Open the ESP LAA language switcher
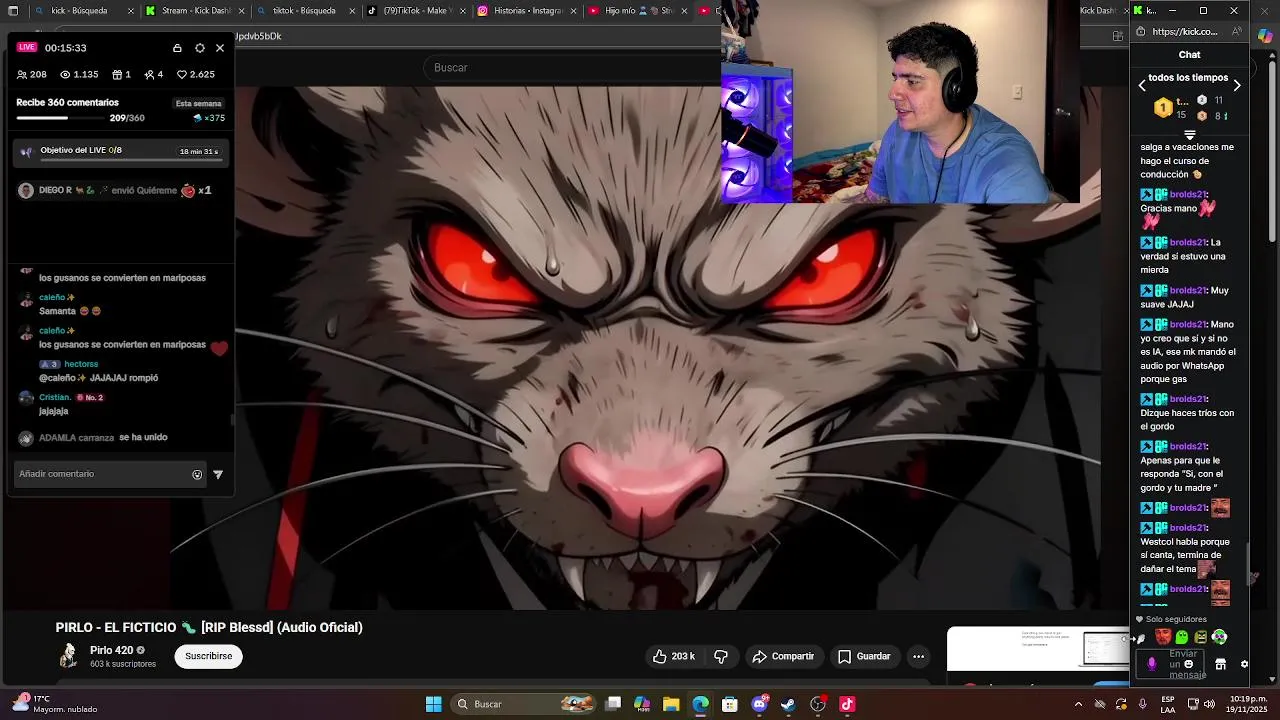1280x720 pixels. pos(1168,704)
